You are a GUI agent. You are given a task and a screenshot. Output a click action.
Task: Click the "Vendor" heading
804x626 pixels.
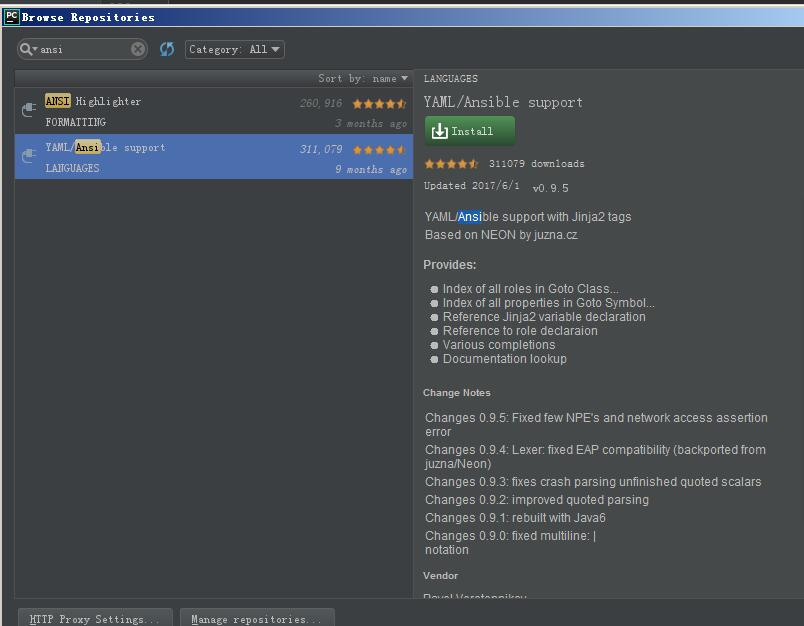(x=440, y=576)
